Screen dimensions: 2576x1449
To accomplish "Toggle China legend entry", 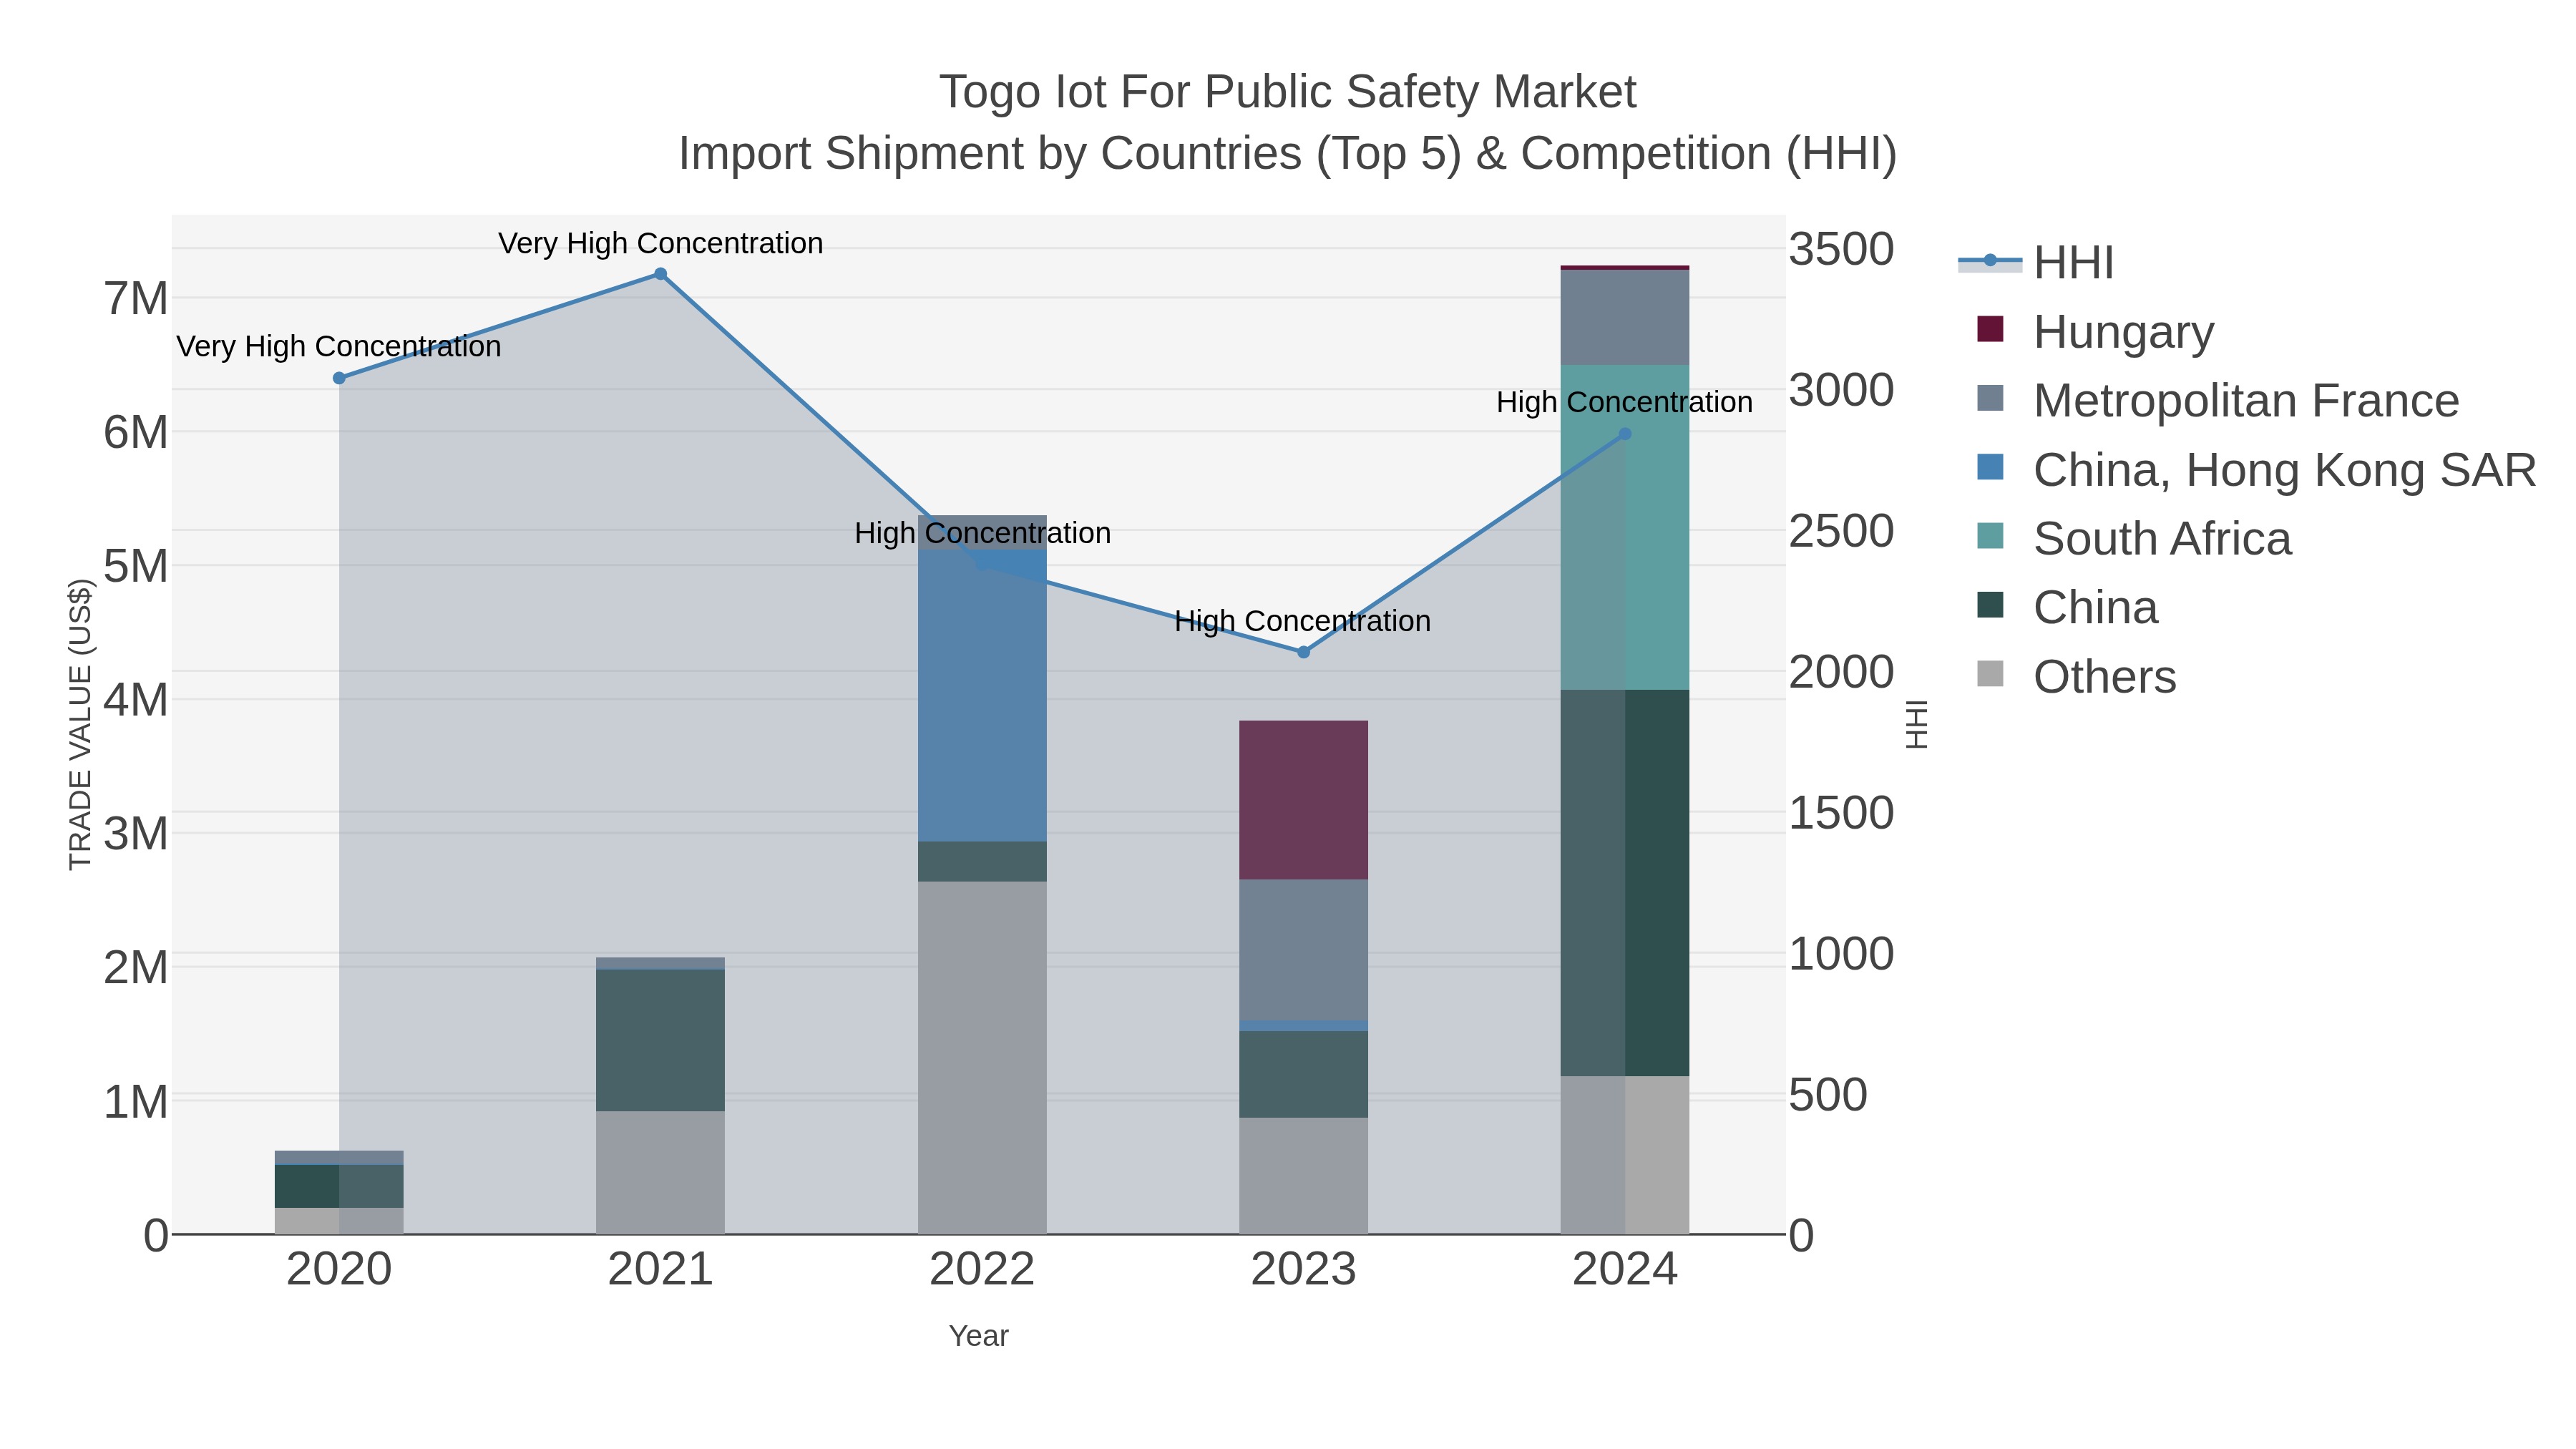I will click(2067, 607).
